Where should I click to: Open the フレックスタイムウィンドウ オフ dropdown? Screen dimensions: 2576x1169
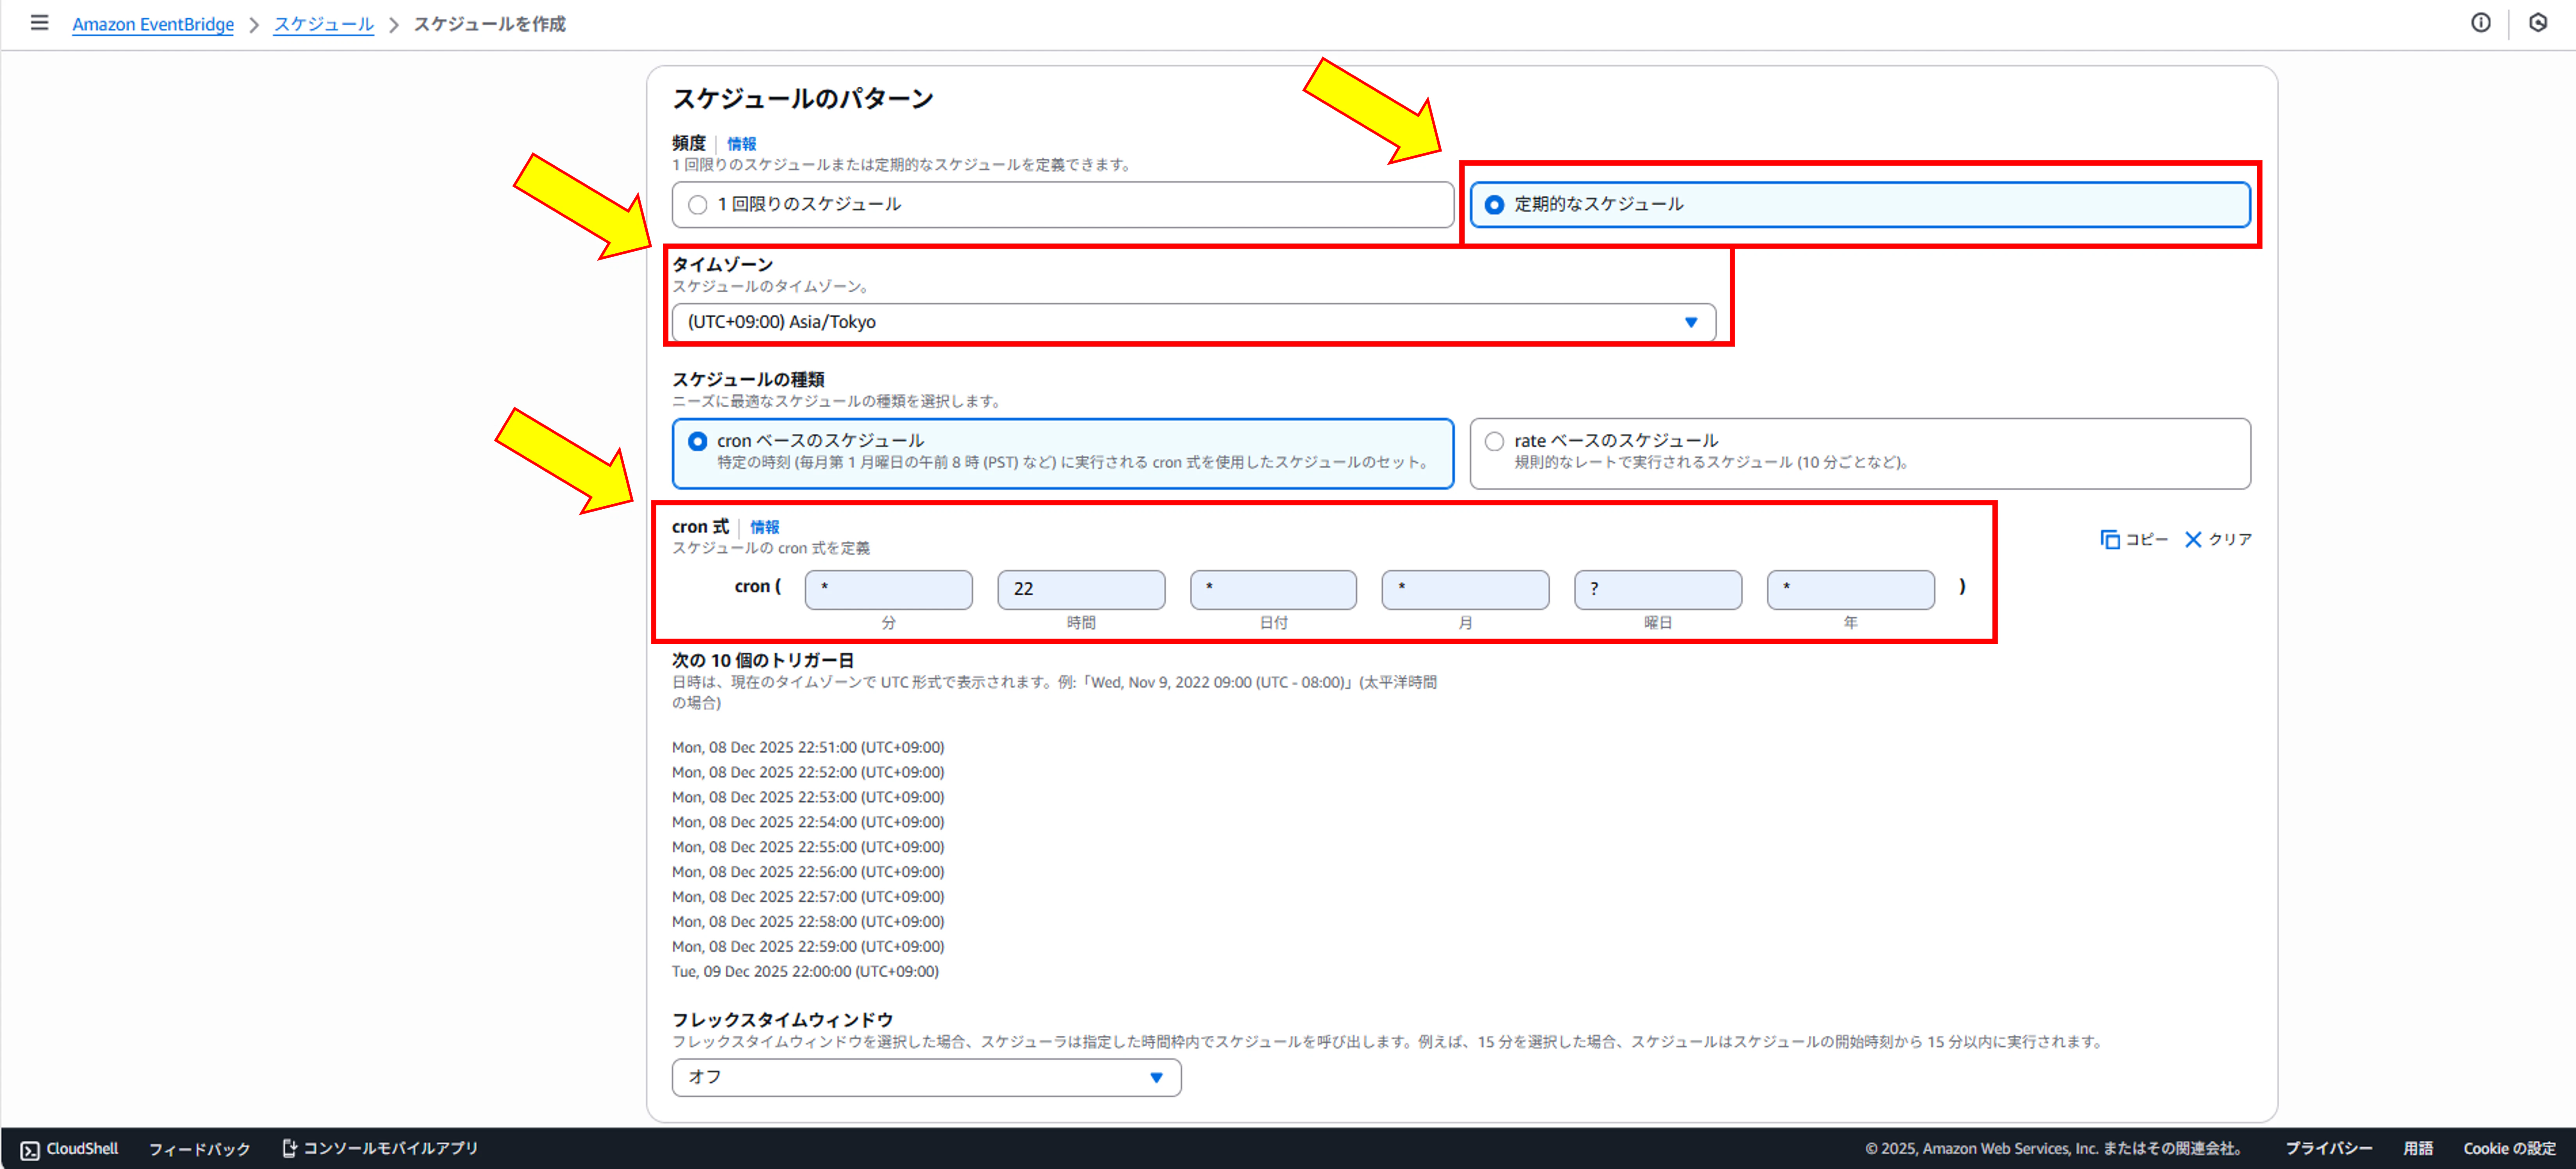click(926, 1077)
